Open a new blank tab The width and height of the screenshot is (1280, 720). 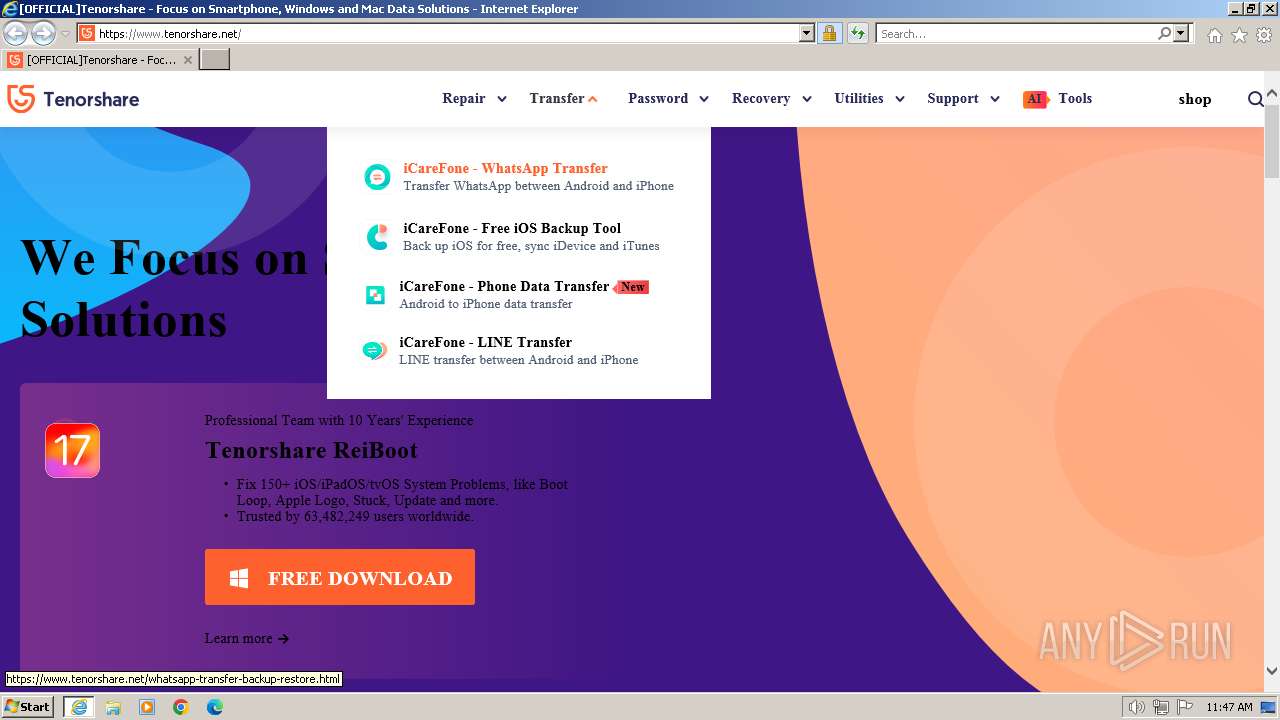(215, 60)
